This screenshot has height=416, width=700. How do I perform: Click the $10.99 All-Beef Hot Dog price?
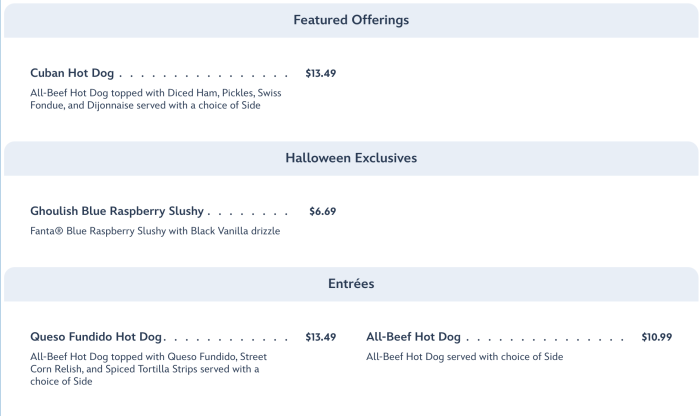pos(656,337)
